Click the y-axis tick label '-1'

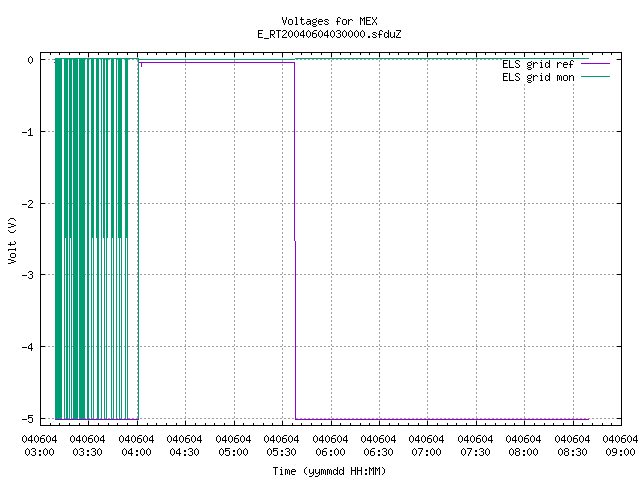pyautogui.click(x=28, y=132)
